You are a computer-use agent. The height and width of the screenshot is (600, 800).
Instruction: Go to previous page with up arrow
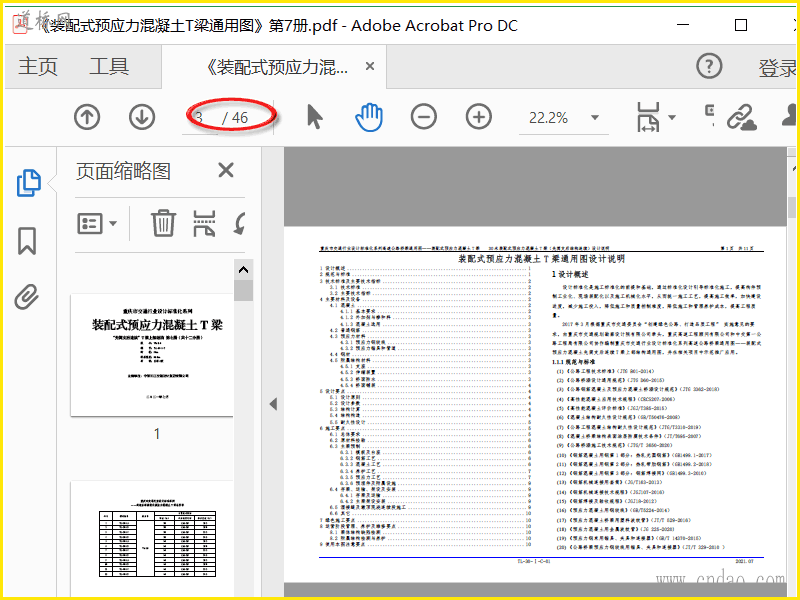coord(87,117)
